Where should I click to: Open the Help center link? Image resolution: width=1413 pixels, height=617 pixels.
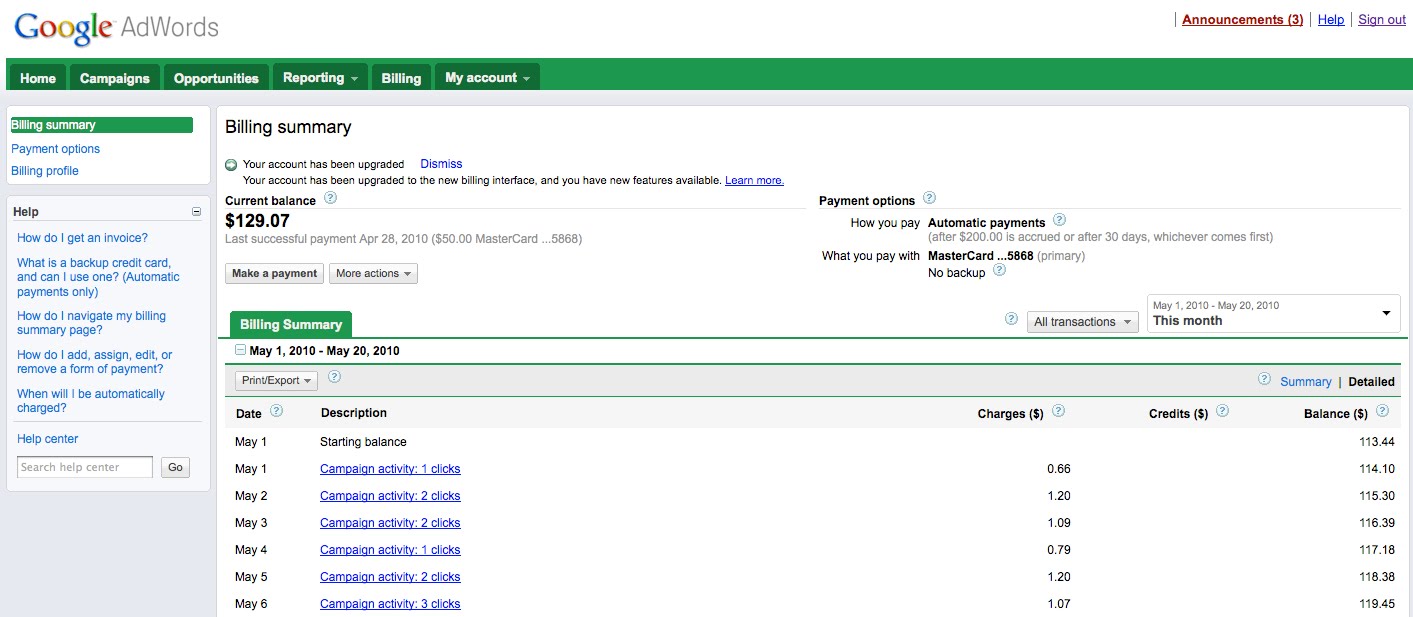pyautogui.click(x=47, y=439)
